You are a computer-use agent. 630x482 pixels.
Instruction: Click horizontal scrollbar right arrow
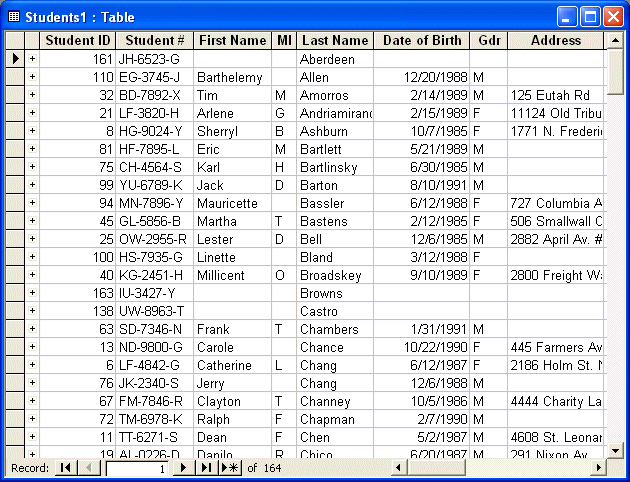(599, 468)
